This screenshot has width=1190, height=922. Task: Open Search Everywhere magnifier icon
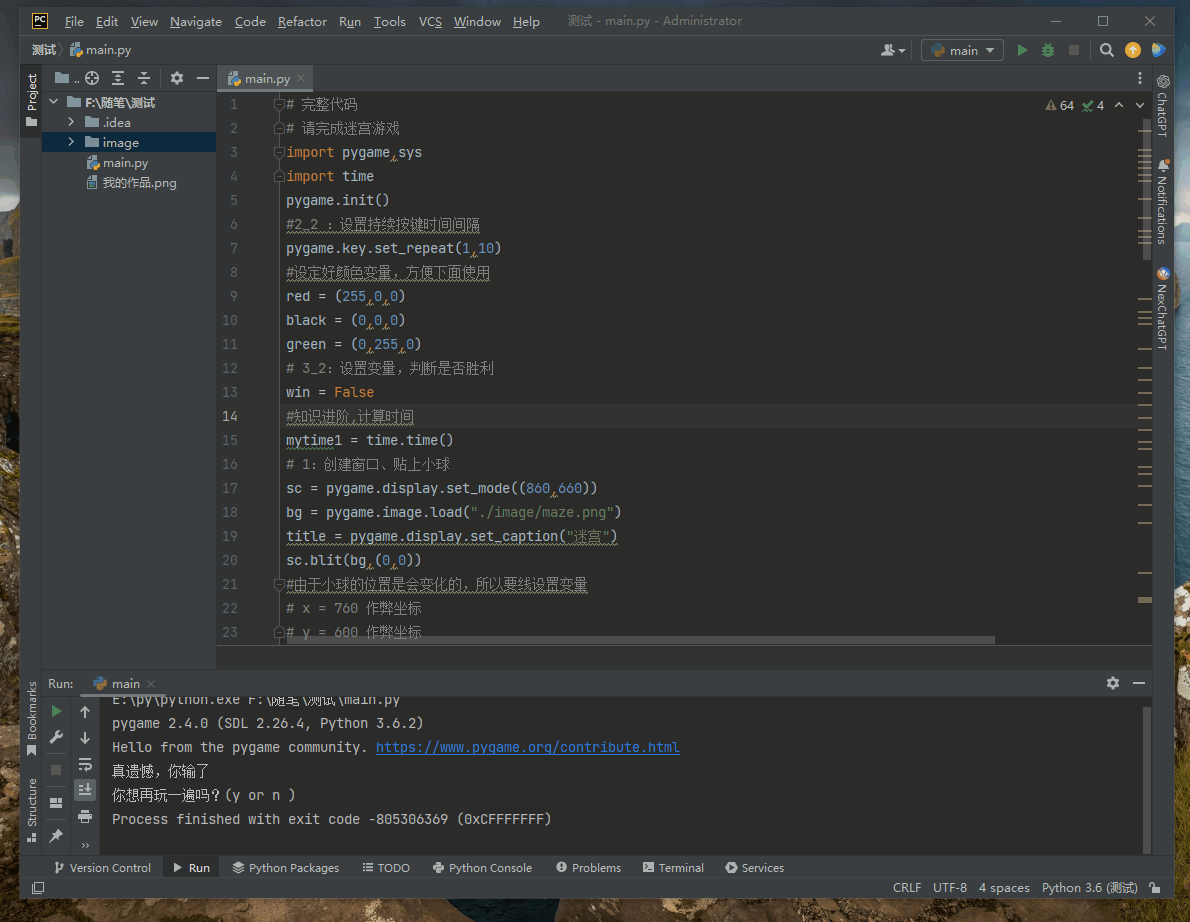1106,50
